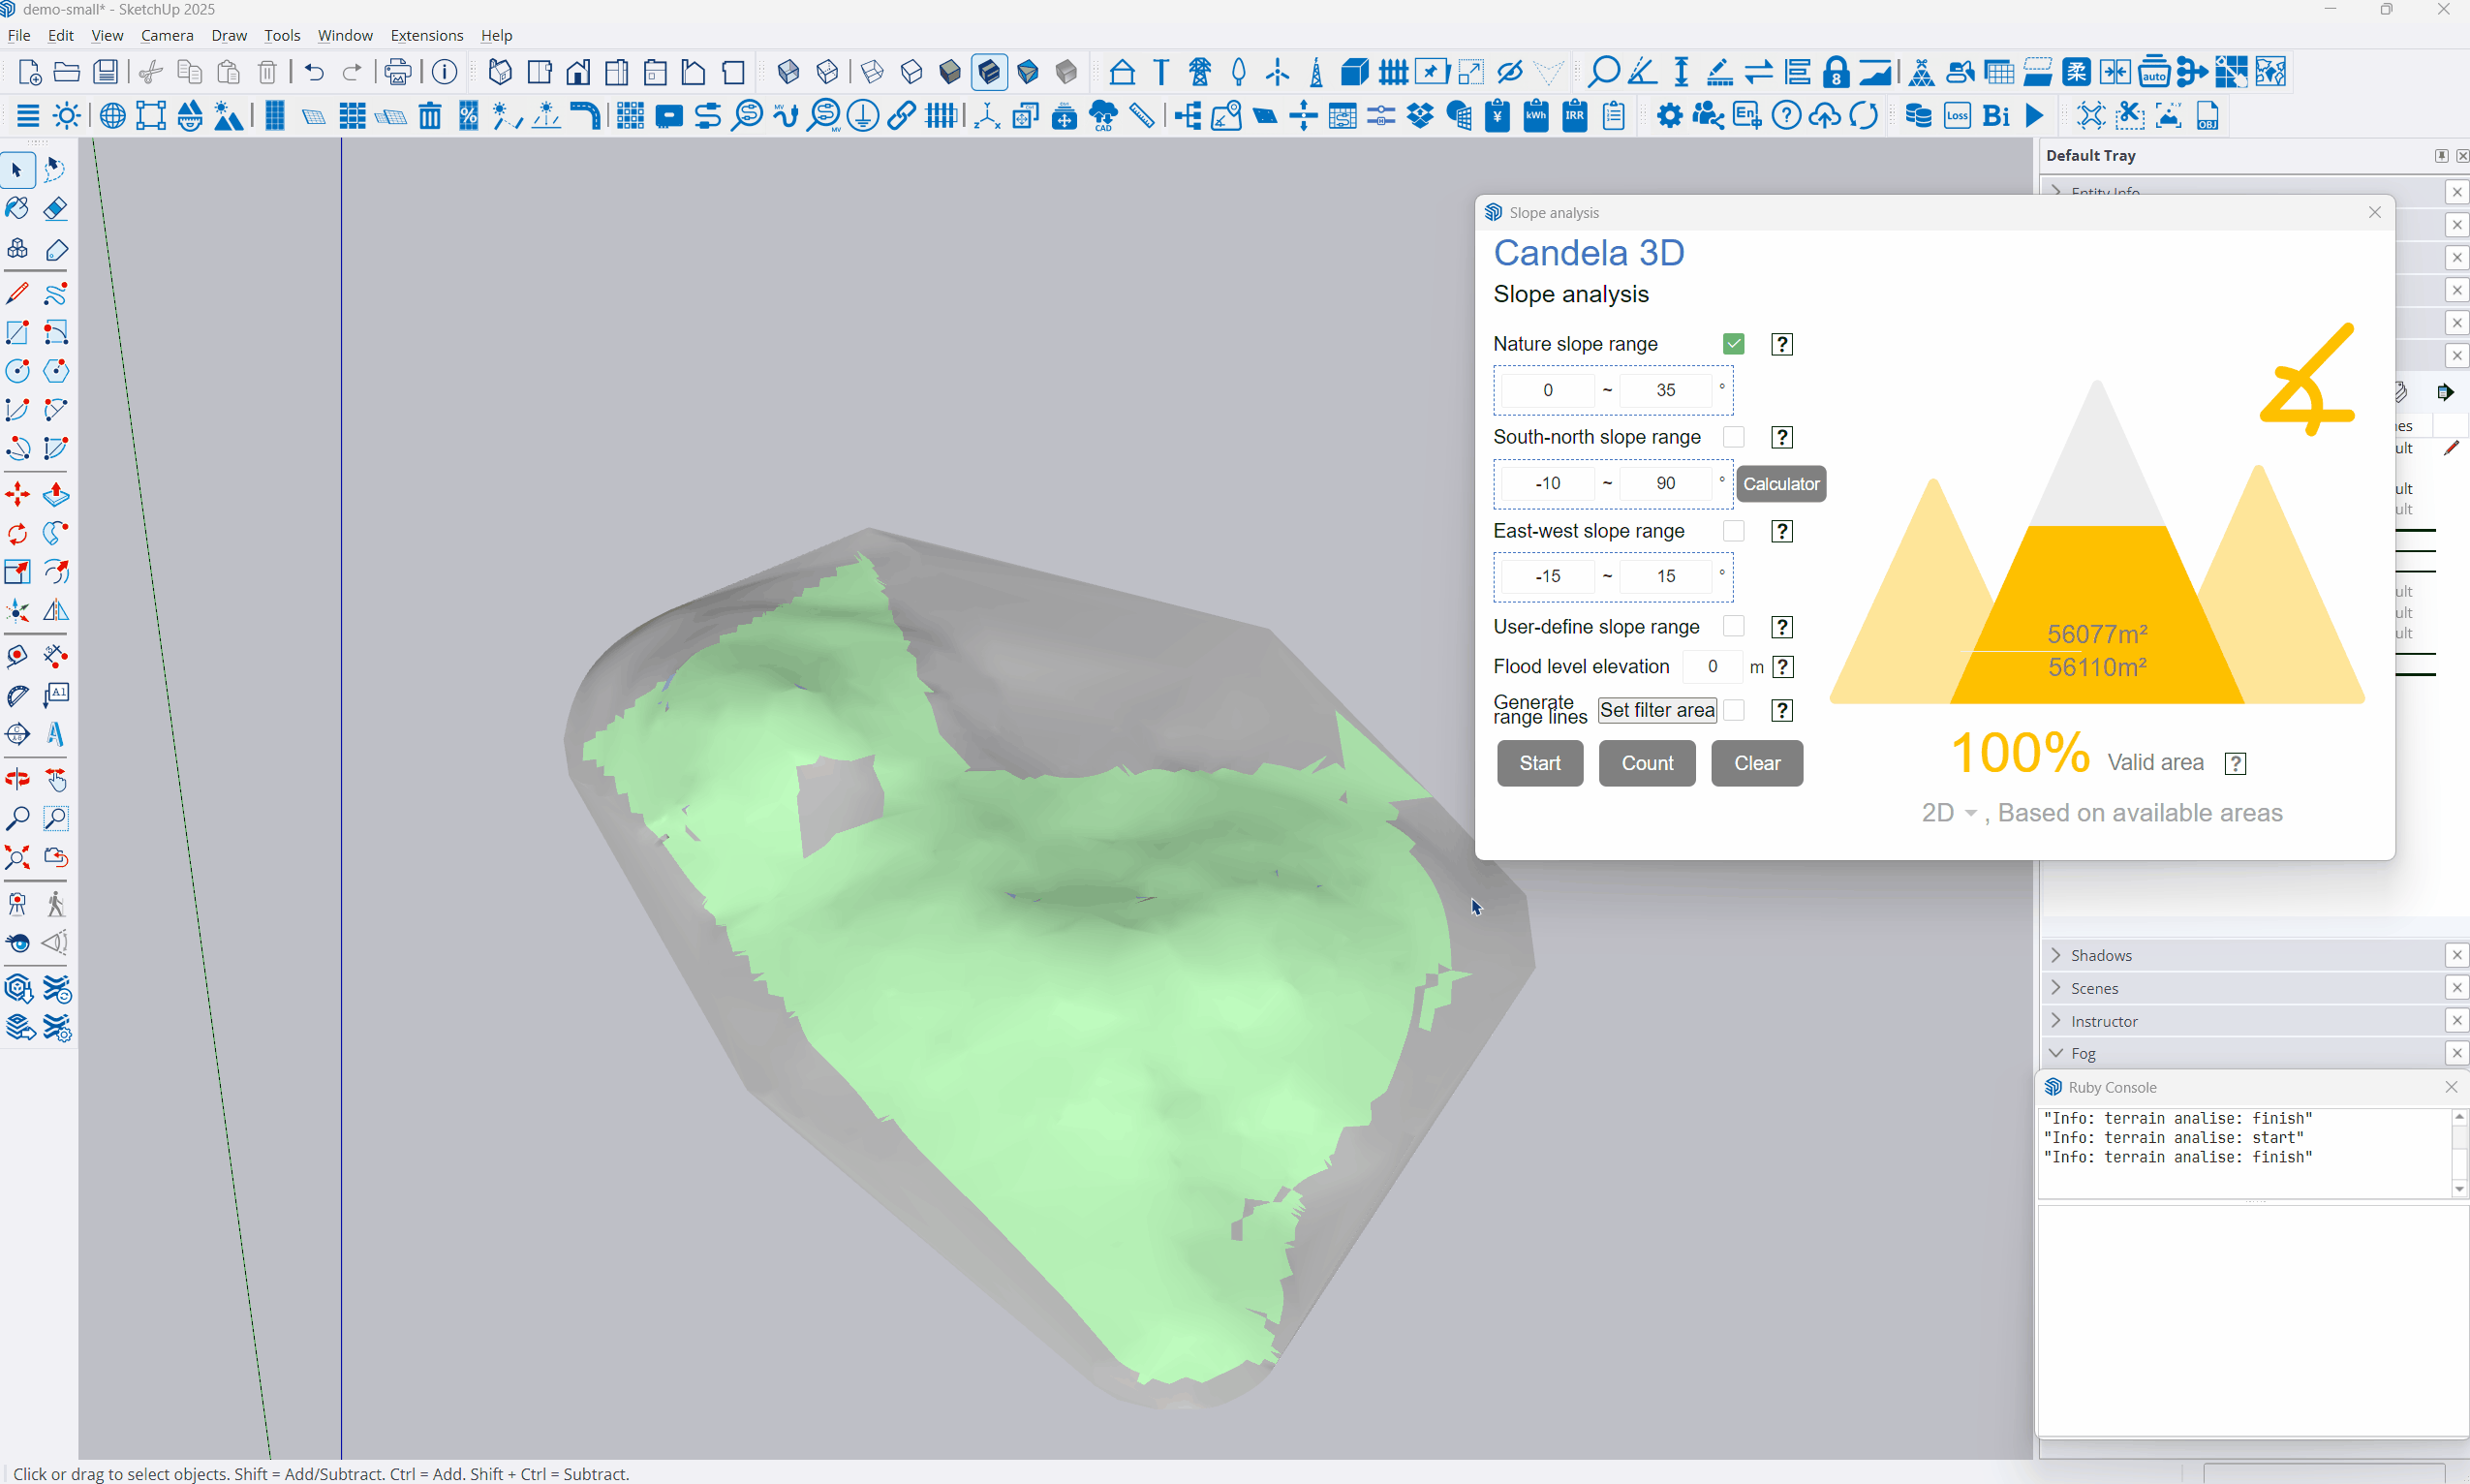Print the model using the printer icon
This screenshot has width=2470, height=1484.
coord(398,72)
